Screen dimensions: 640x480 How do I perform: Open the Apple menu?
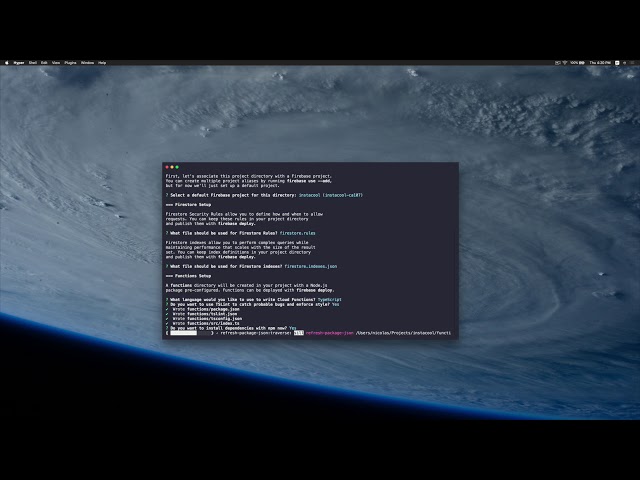tap(7, 63)
